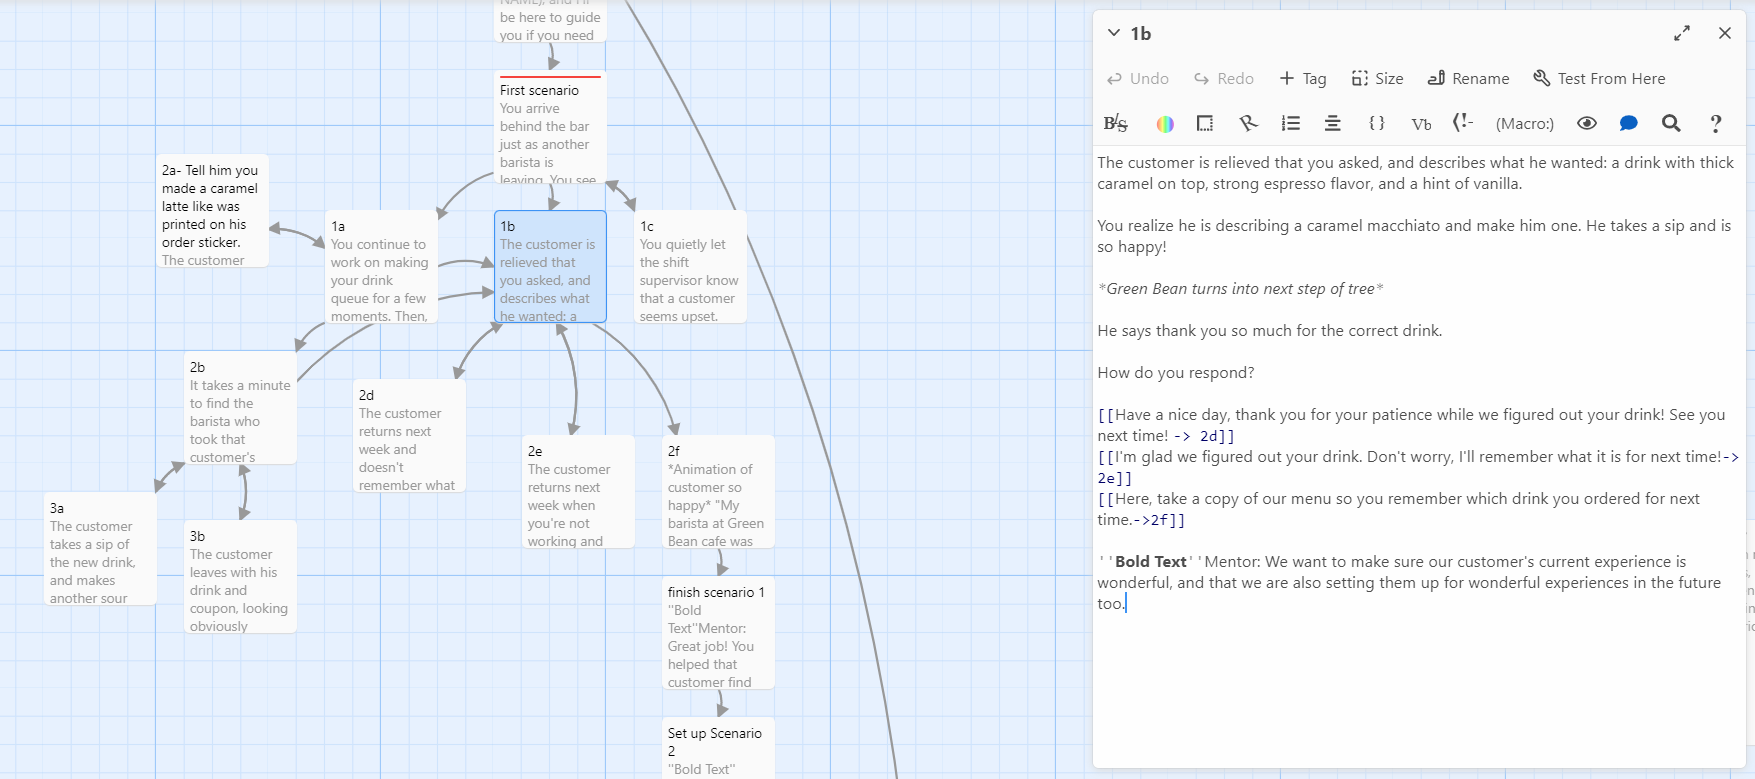Open the (Macro:) builder
The height and width of the screenshot is (779, 1755).
click(x=1525, y=124)
